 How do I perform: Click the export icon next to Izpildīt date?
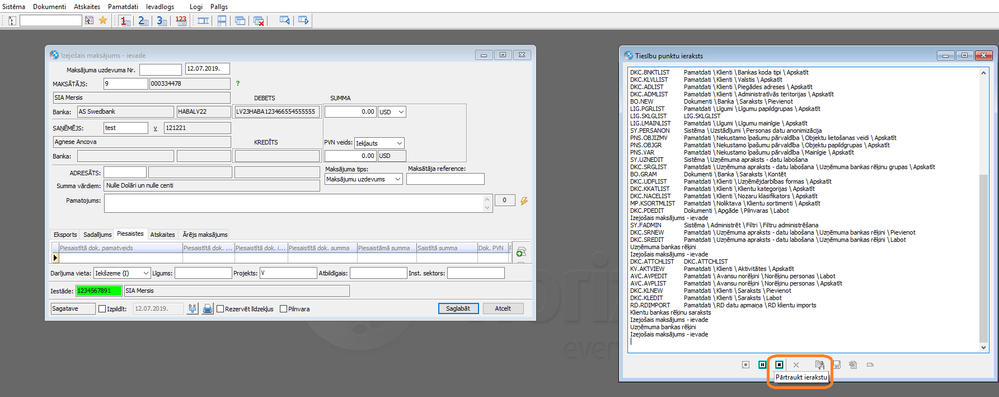(x=193, y=309)
